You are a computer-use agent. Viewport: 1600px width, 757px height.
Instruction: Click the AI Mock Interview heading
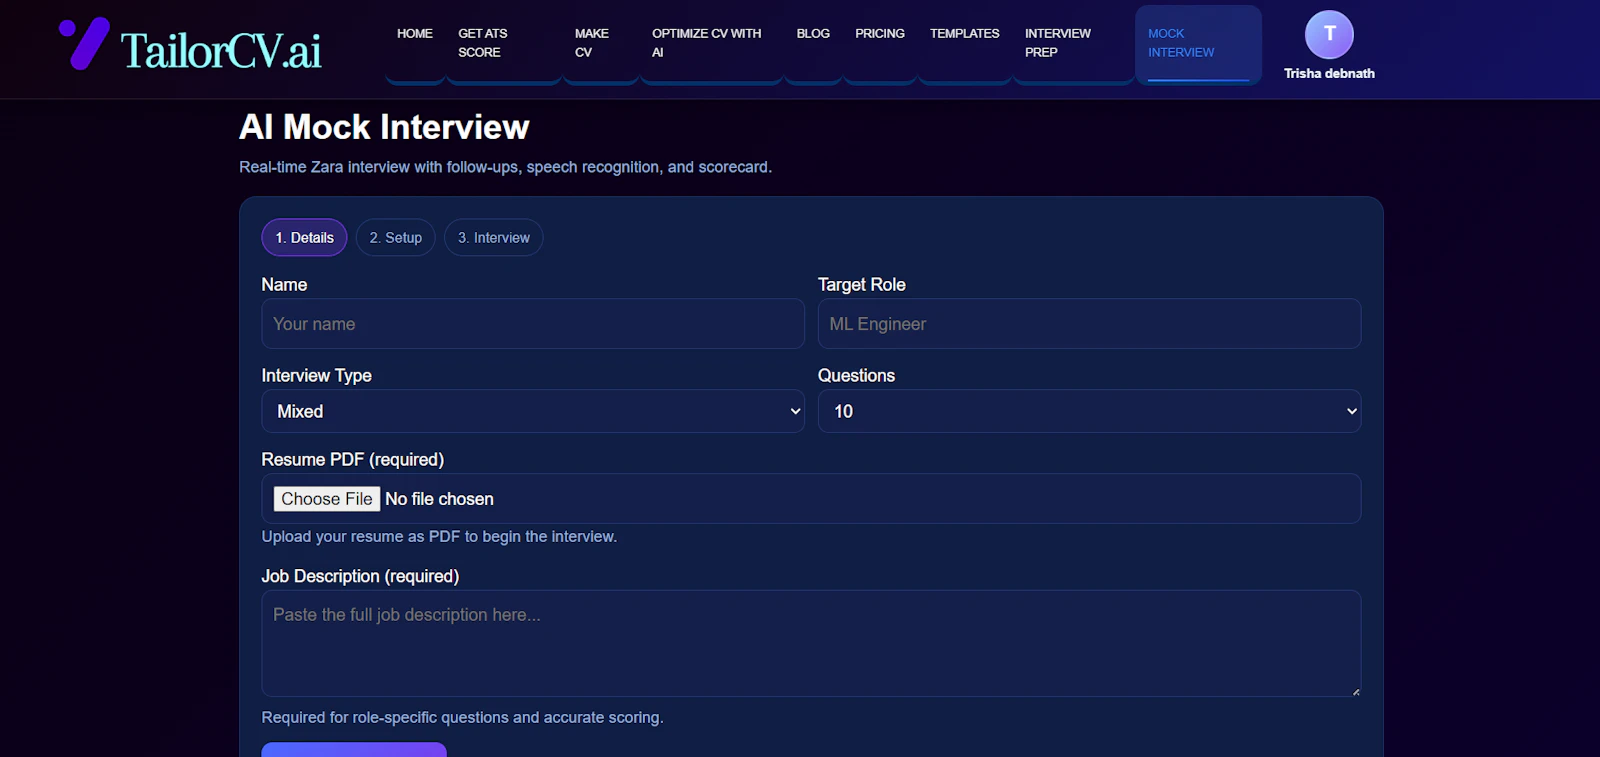384,127
